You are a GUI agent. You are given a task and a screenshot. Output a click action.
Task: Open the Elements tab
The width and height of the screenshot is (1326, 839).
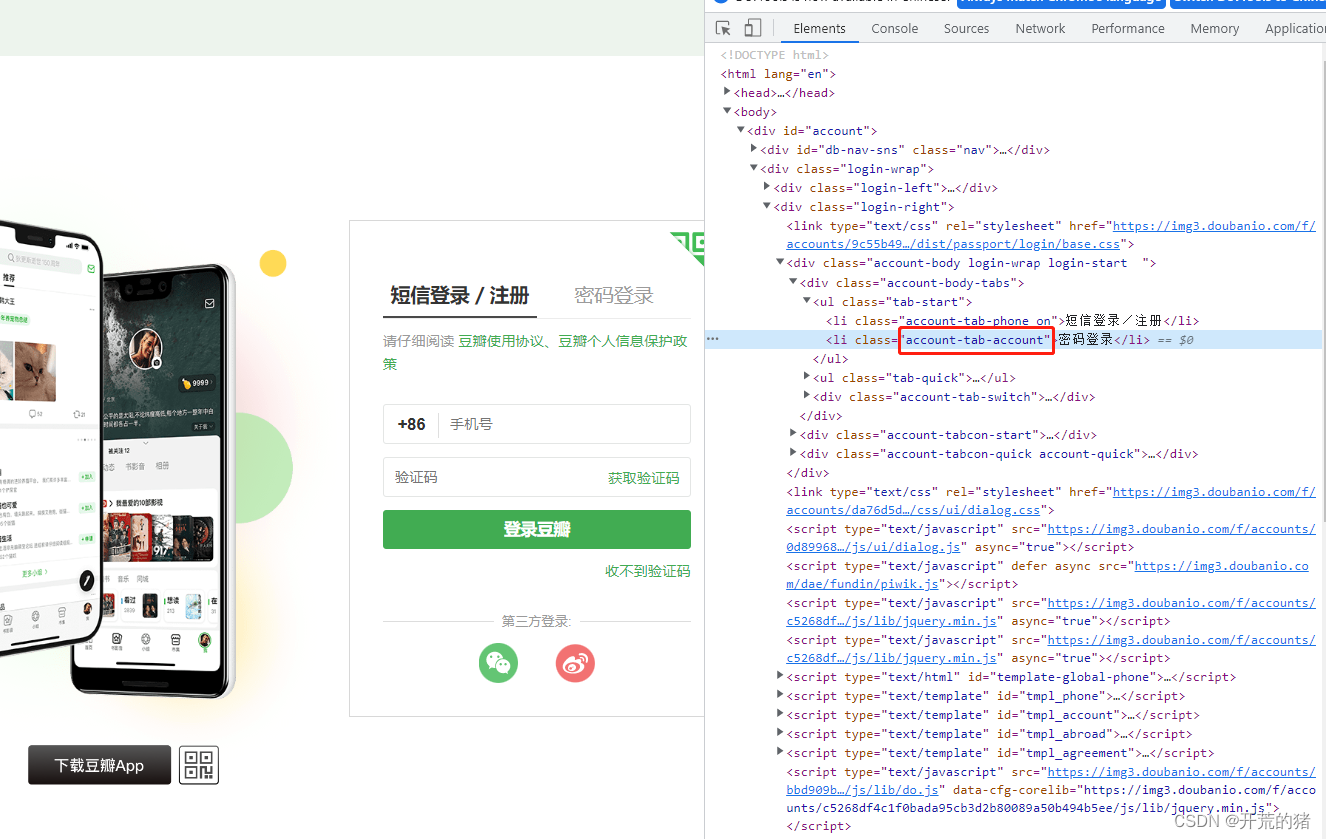(819, 28)
